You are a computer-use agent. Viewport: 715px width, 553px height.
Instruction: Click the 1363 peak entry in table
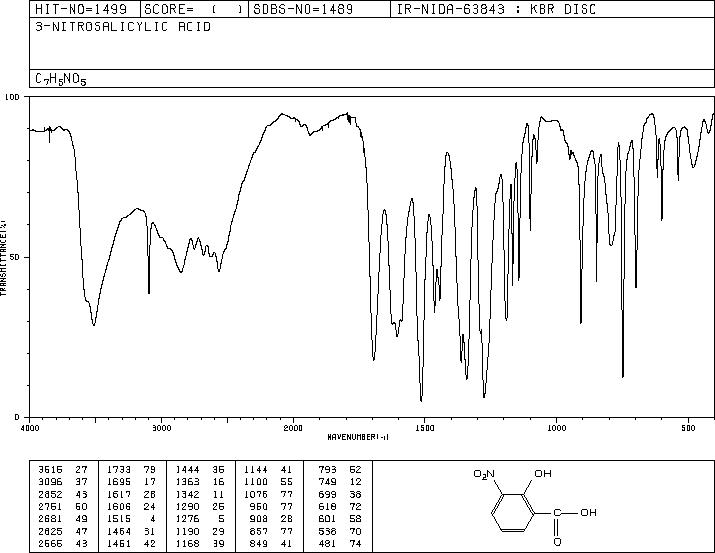[x=200, y=482]
